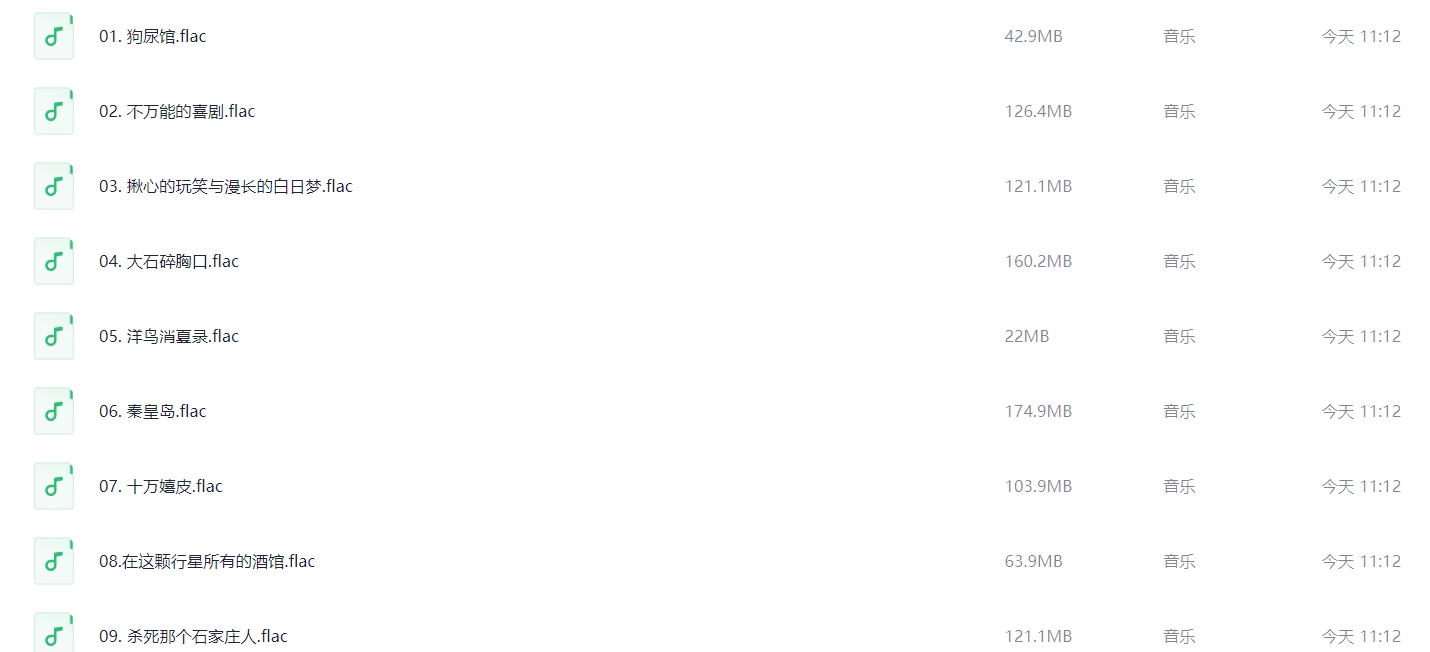Select file 09. 杀死那个石家庄人.flac

(x=193, y=636)
